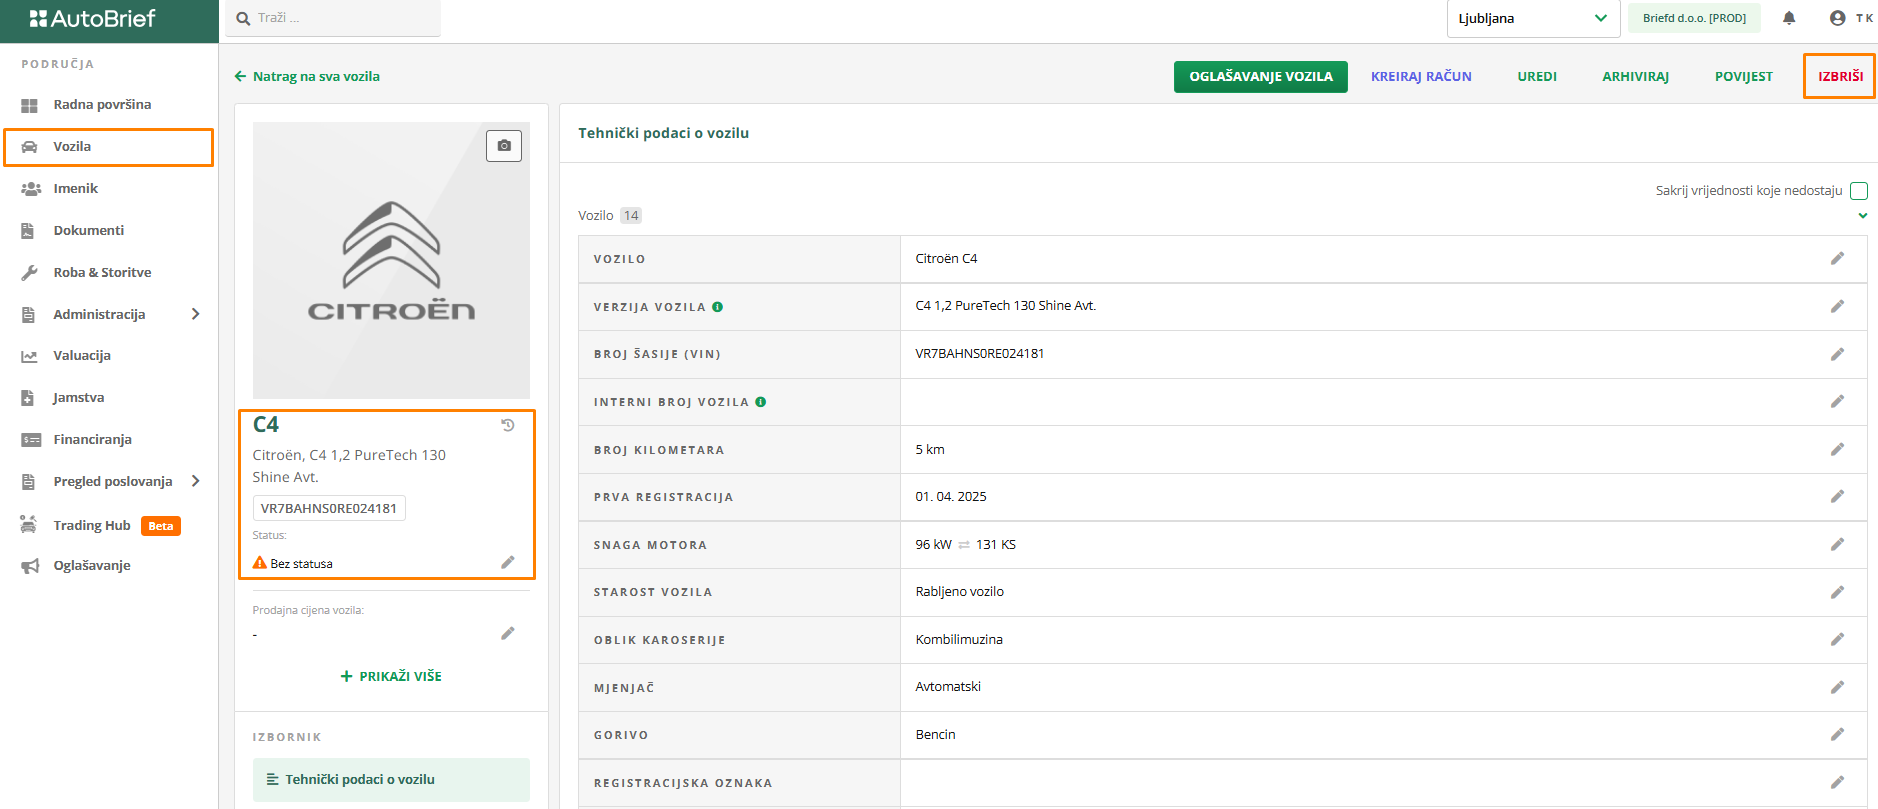1878x809 pixels.
Task: Edit the Gorivo row pencil icon
Action: tap(1837, 734)
